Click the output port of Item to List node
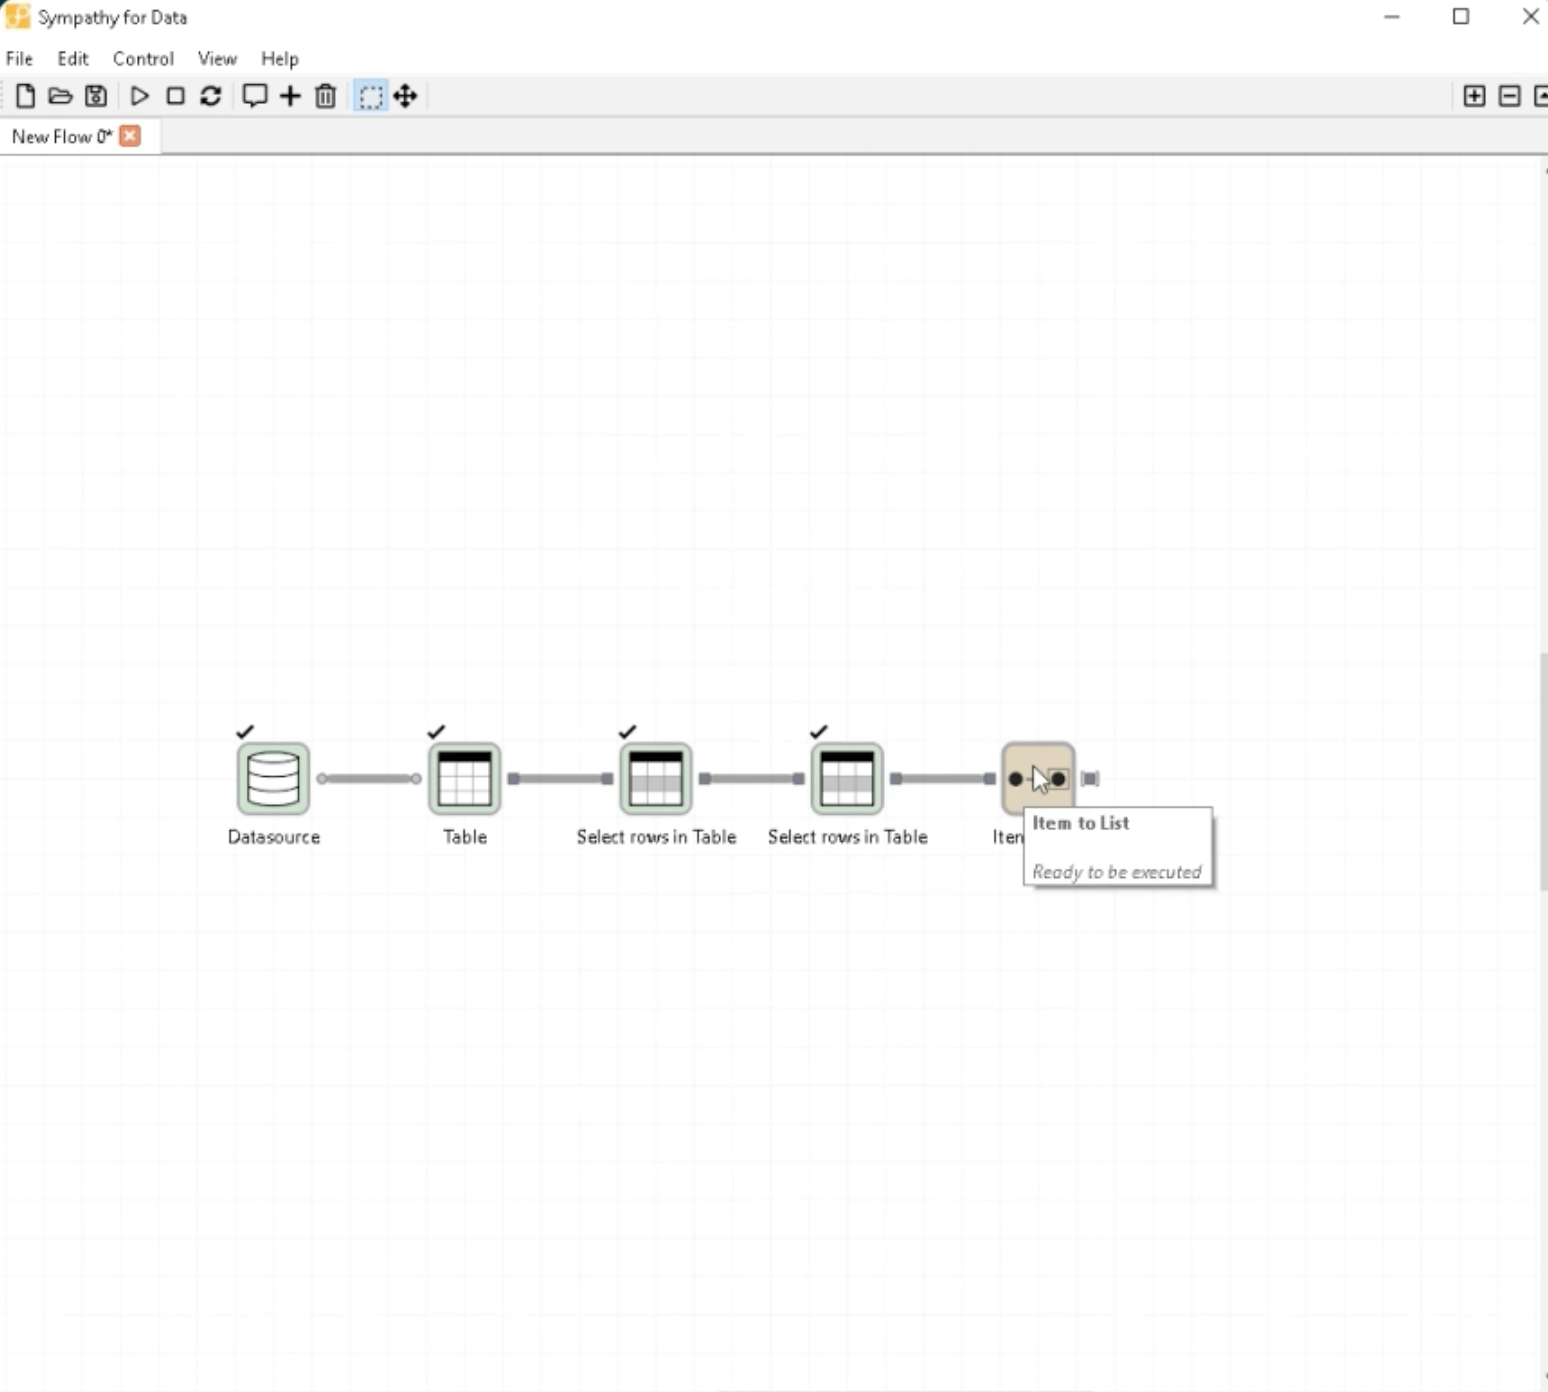This screenshot has height=1392, width=1548. (x=1090, y=778)
